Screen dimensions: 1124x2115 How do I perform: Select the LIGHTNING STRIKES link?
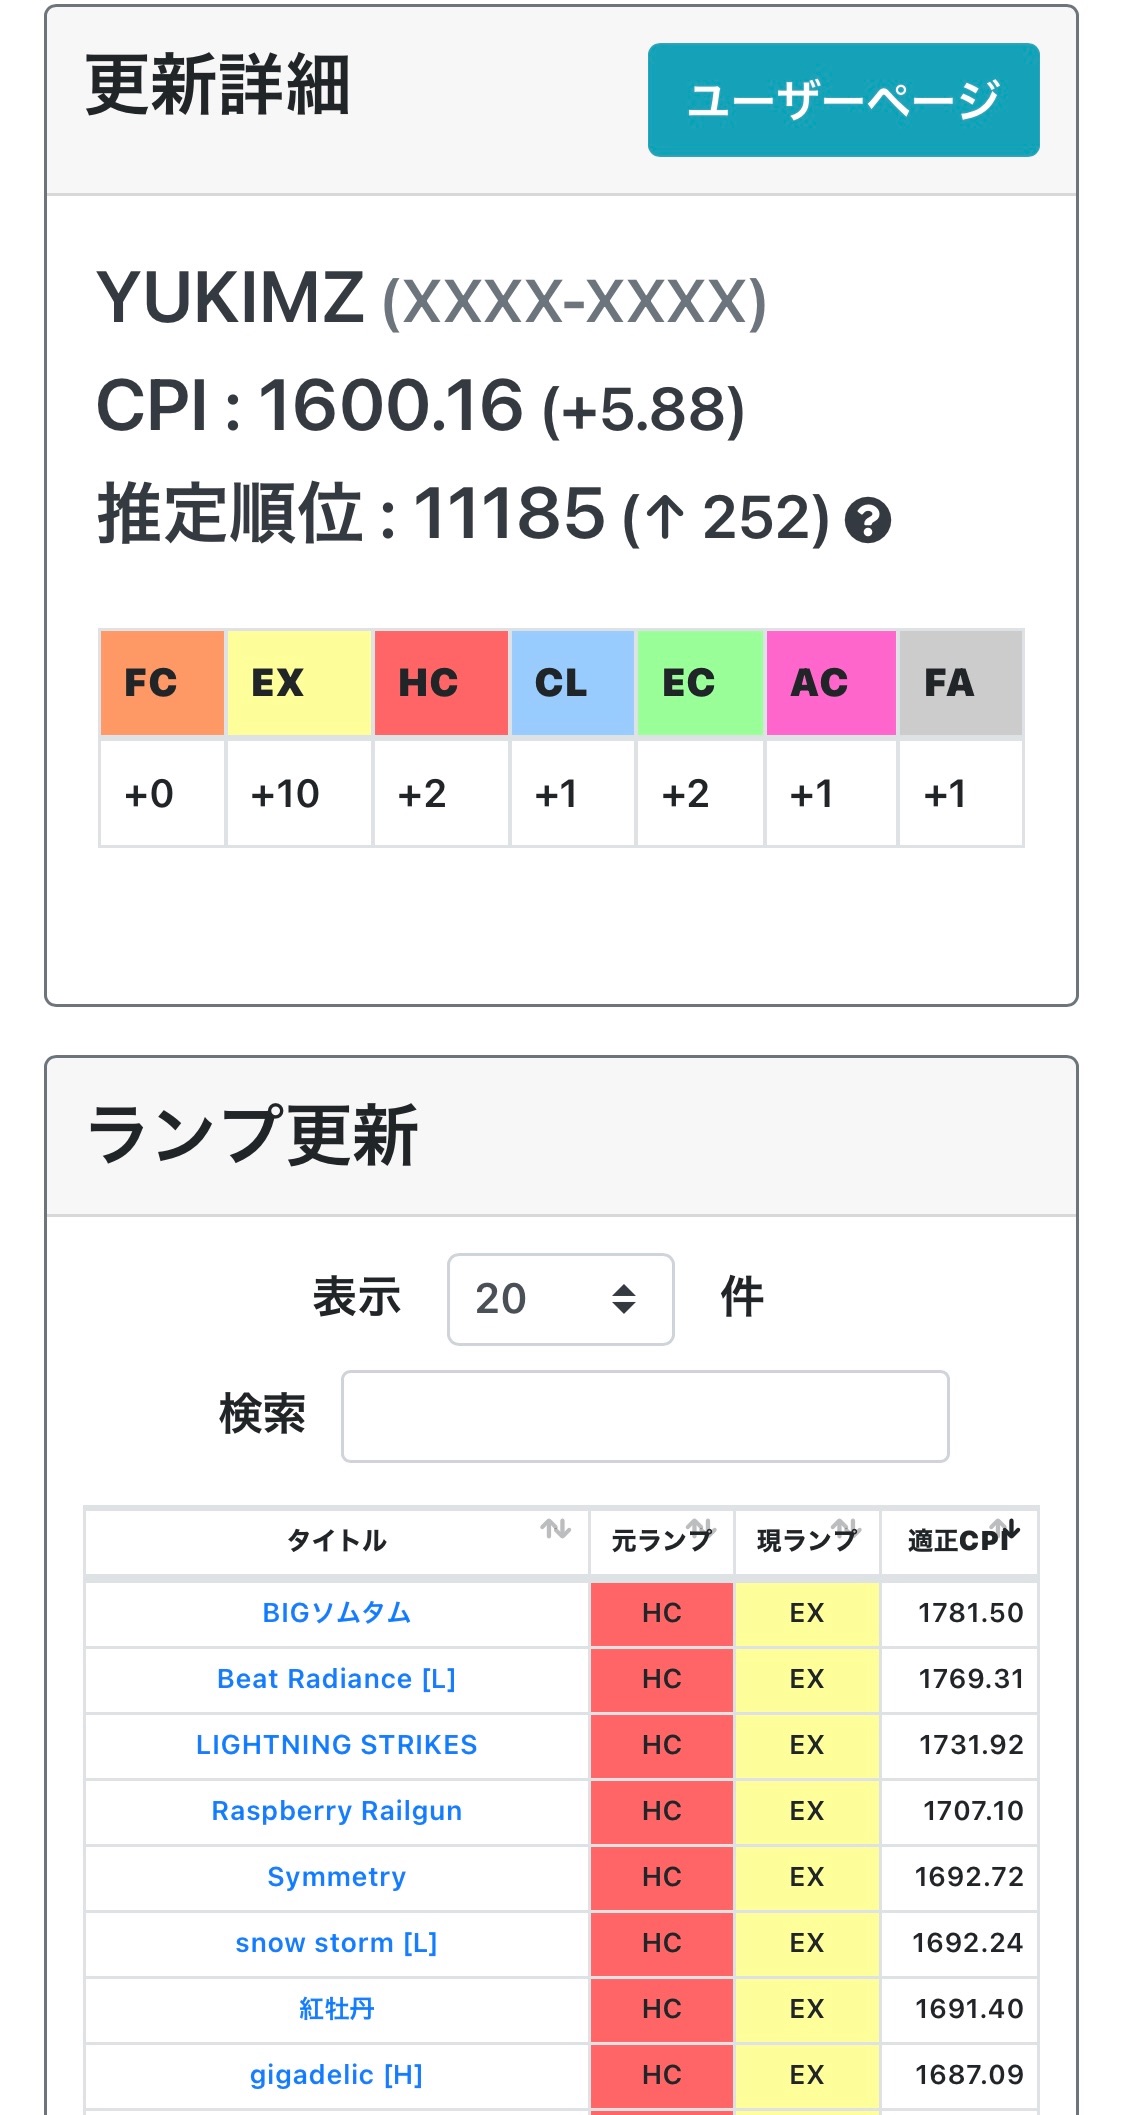tap(336, 1745)
